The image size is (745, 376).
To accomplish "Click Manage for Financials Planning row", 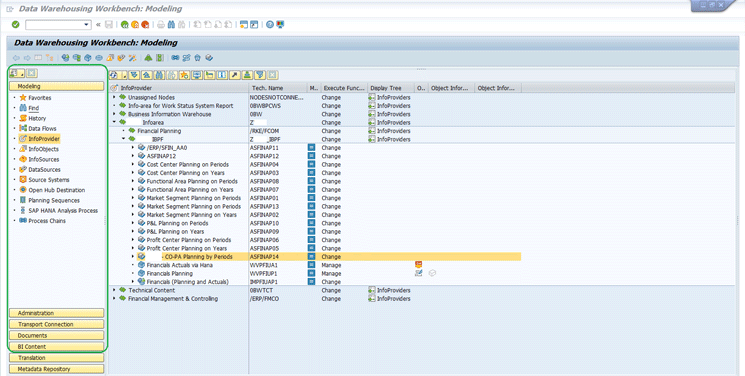I will [331, 273].
